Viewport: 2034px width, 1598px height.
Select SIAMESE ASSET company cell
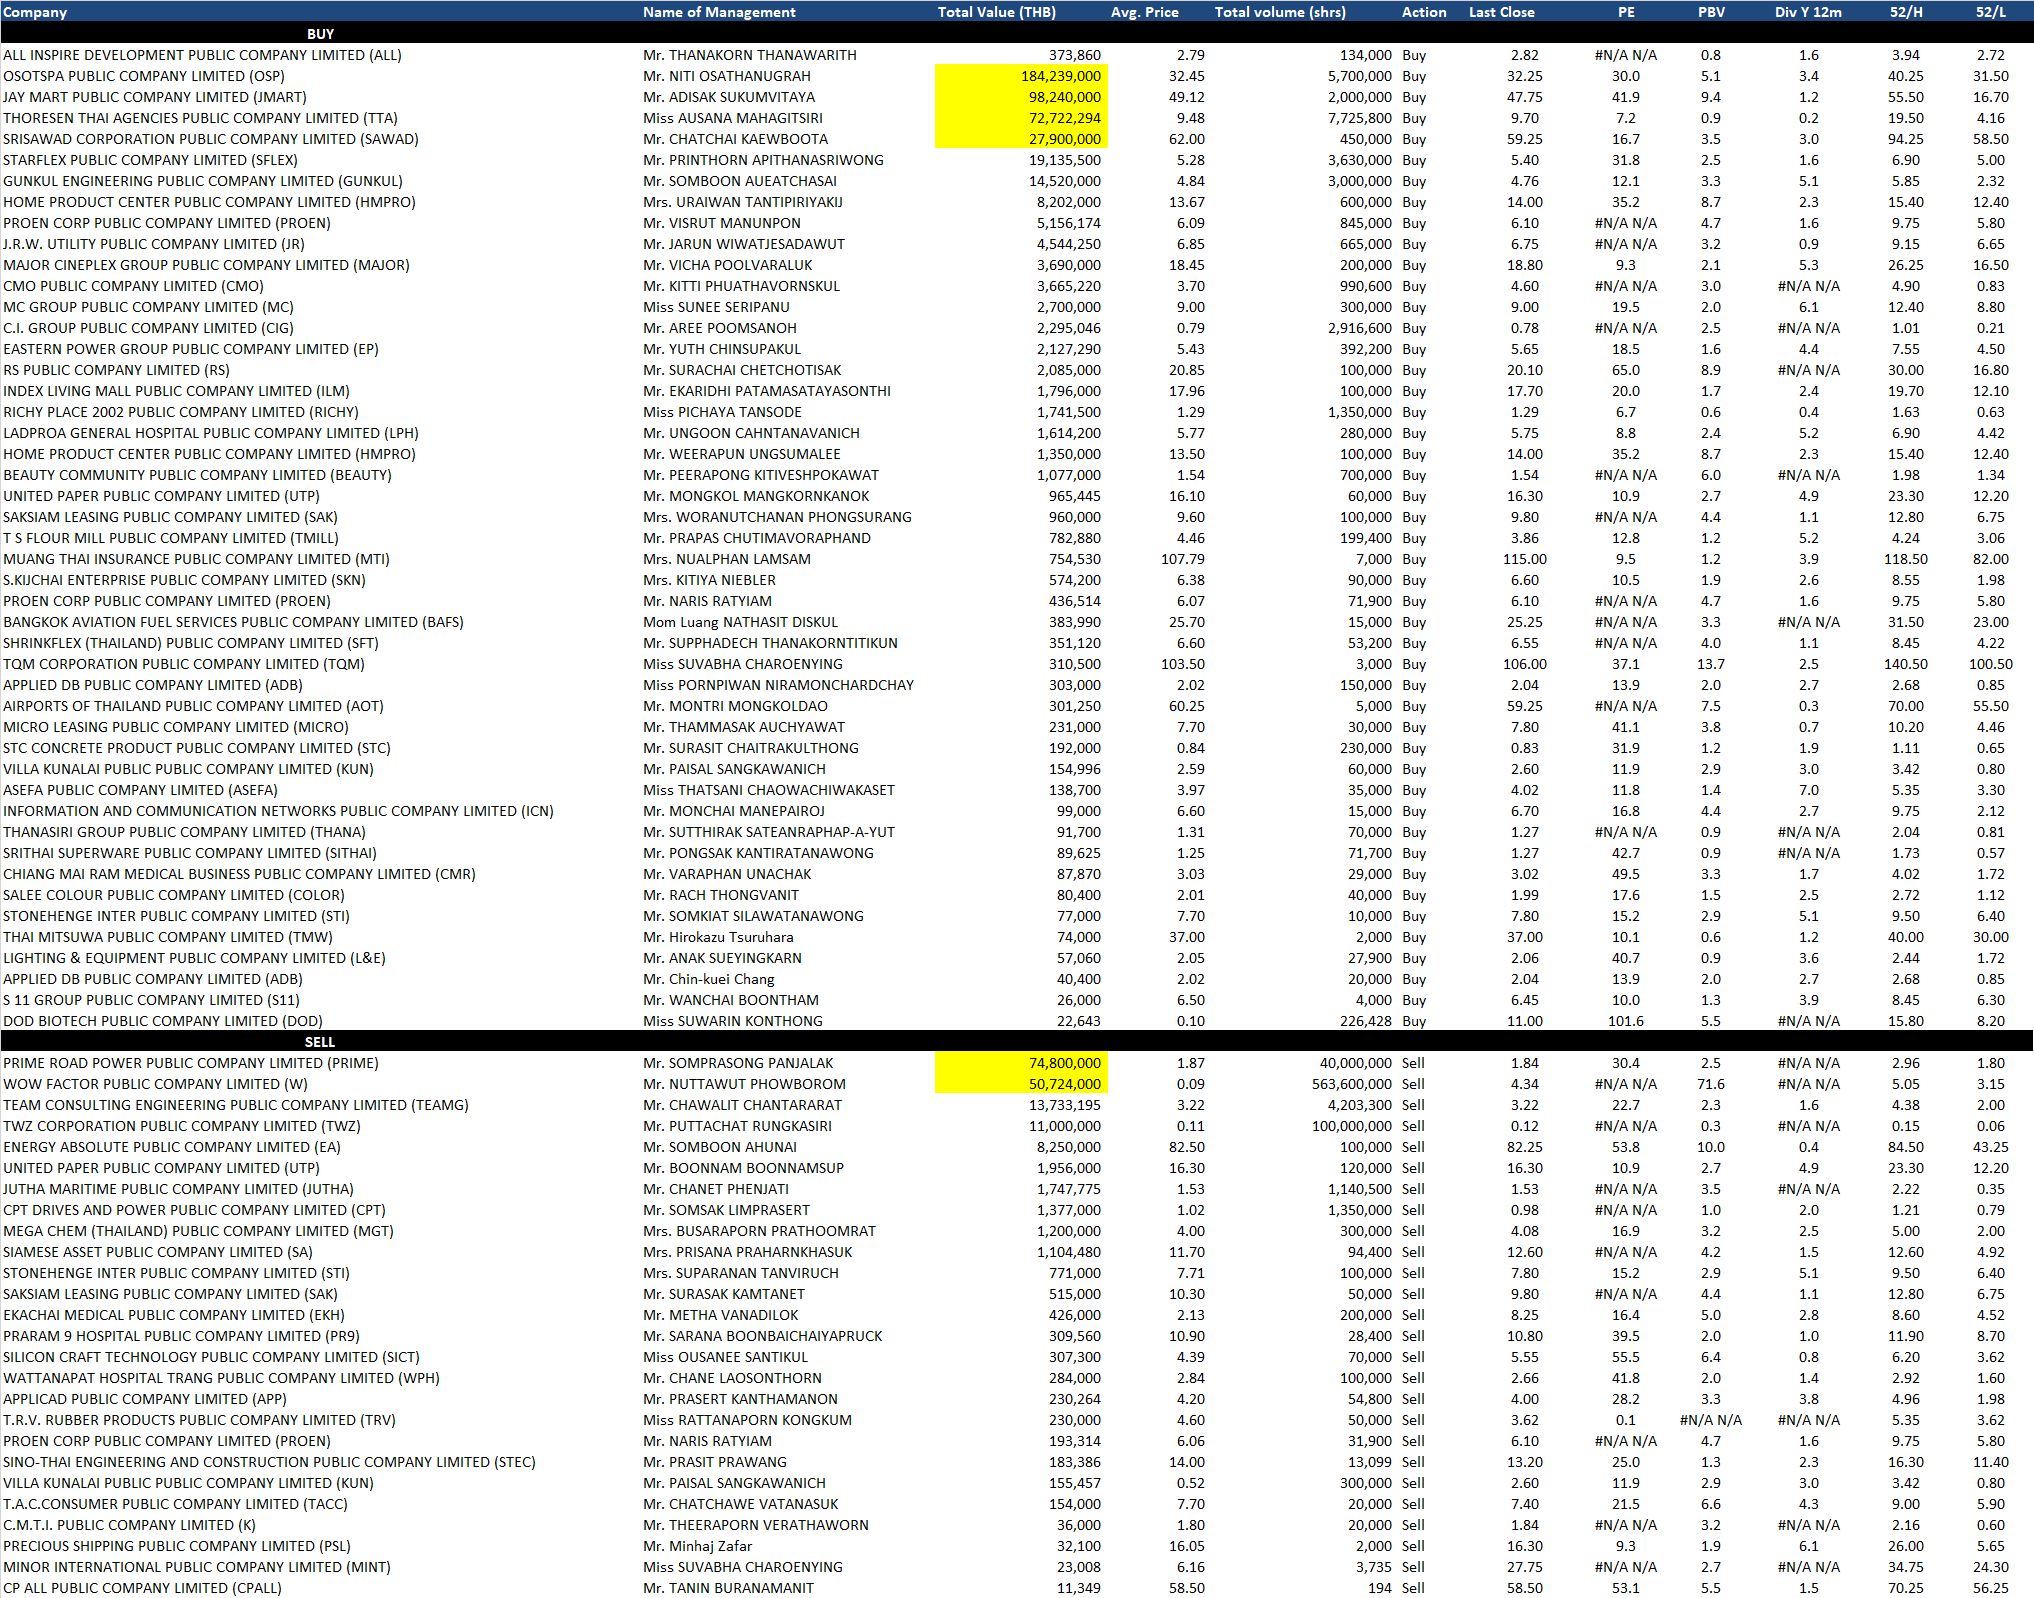(x=158, y=1252)
